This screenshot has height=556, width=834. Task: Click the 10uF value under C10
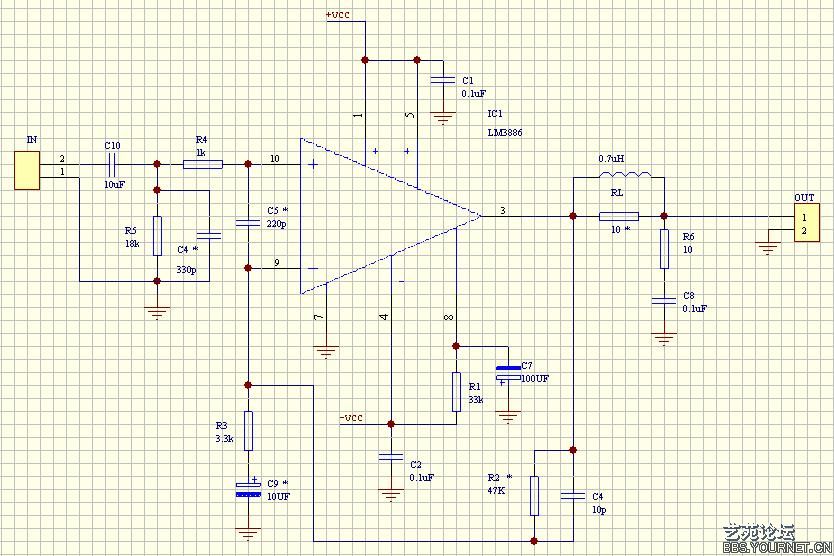coord(115,185)
